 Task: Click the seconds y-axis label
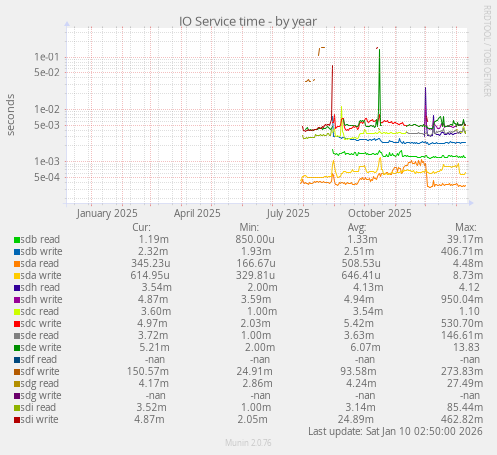[x=11, y=115]
